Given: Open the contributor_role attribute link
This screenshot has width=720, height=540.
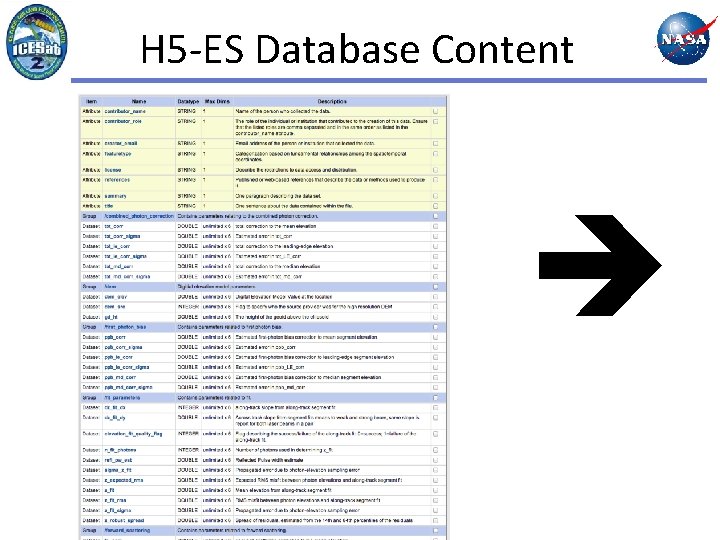Looking at the screenshot, I should [123, 122].
